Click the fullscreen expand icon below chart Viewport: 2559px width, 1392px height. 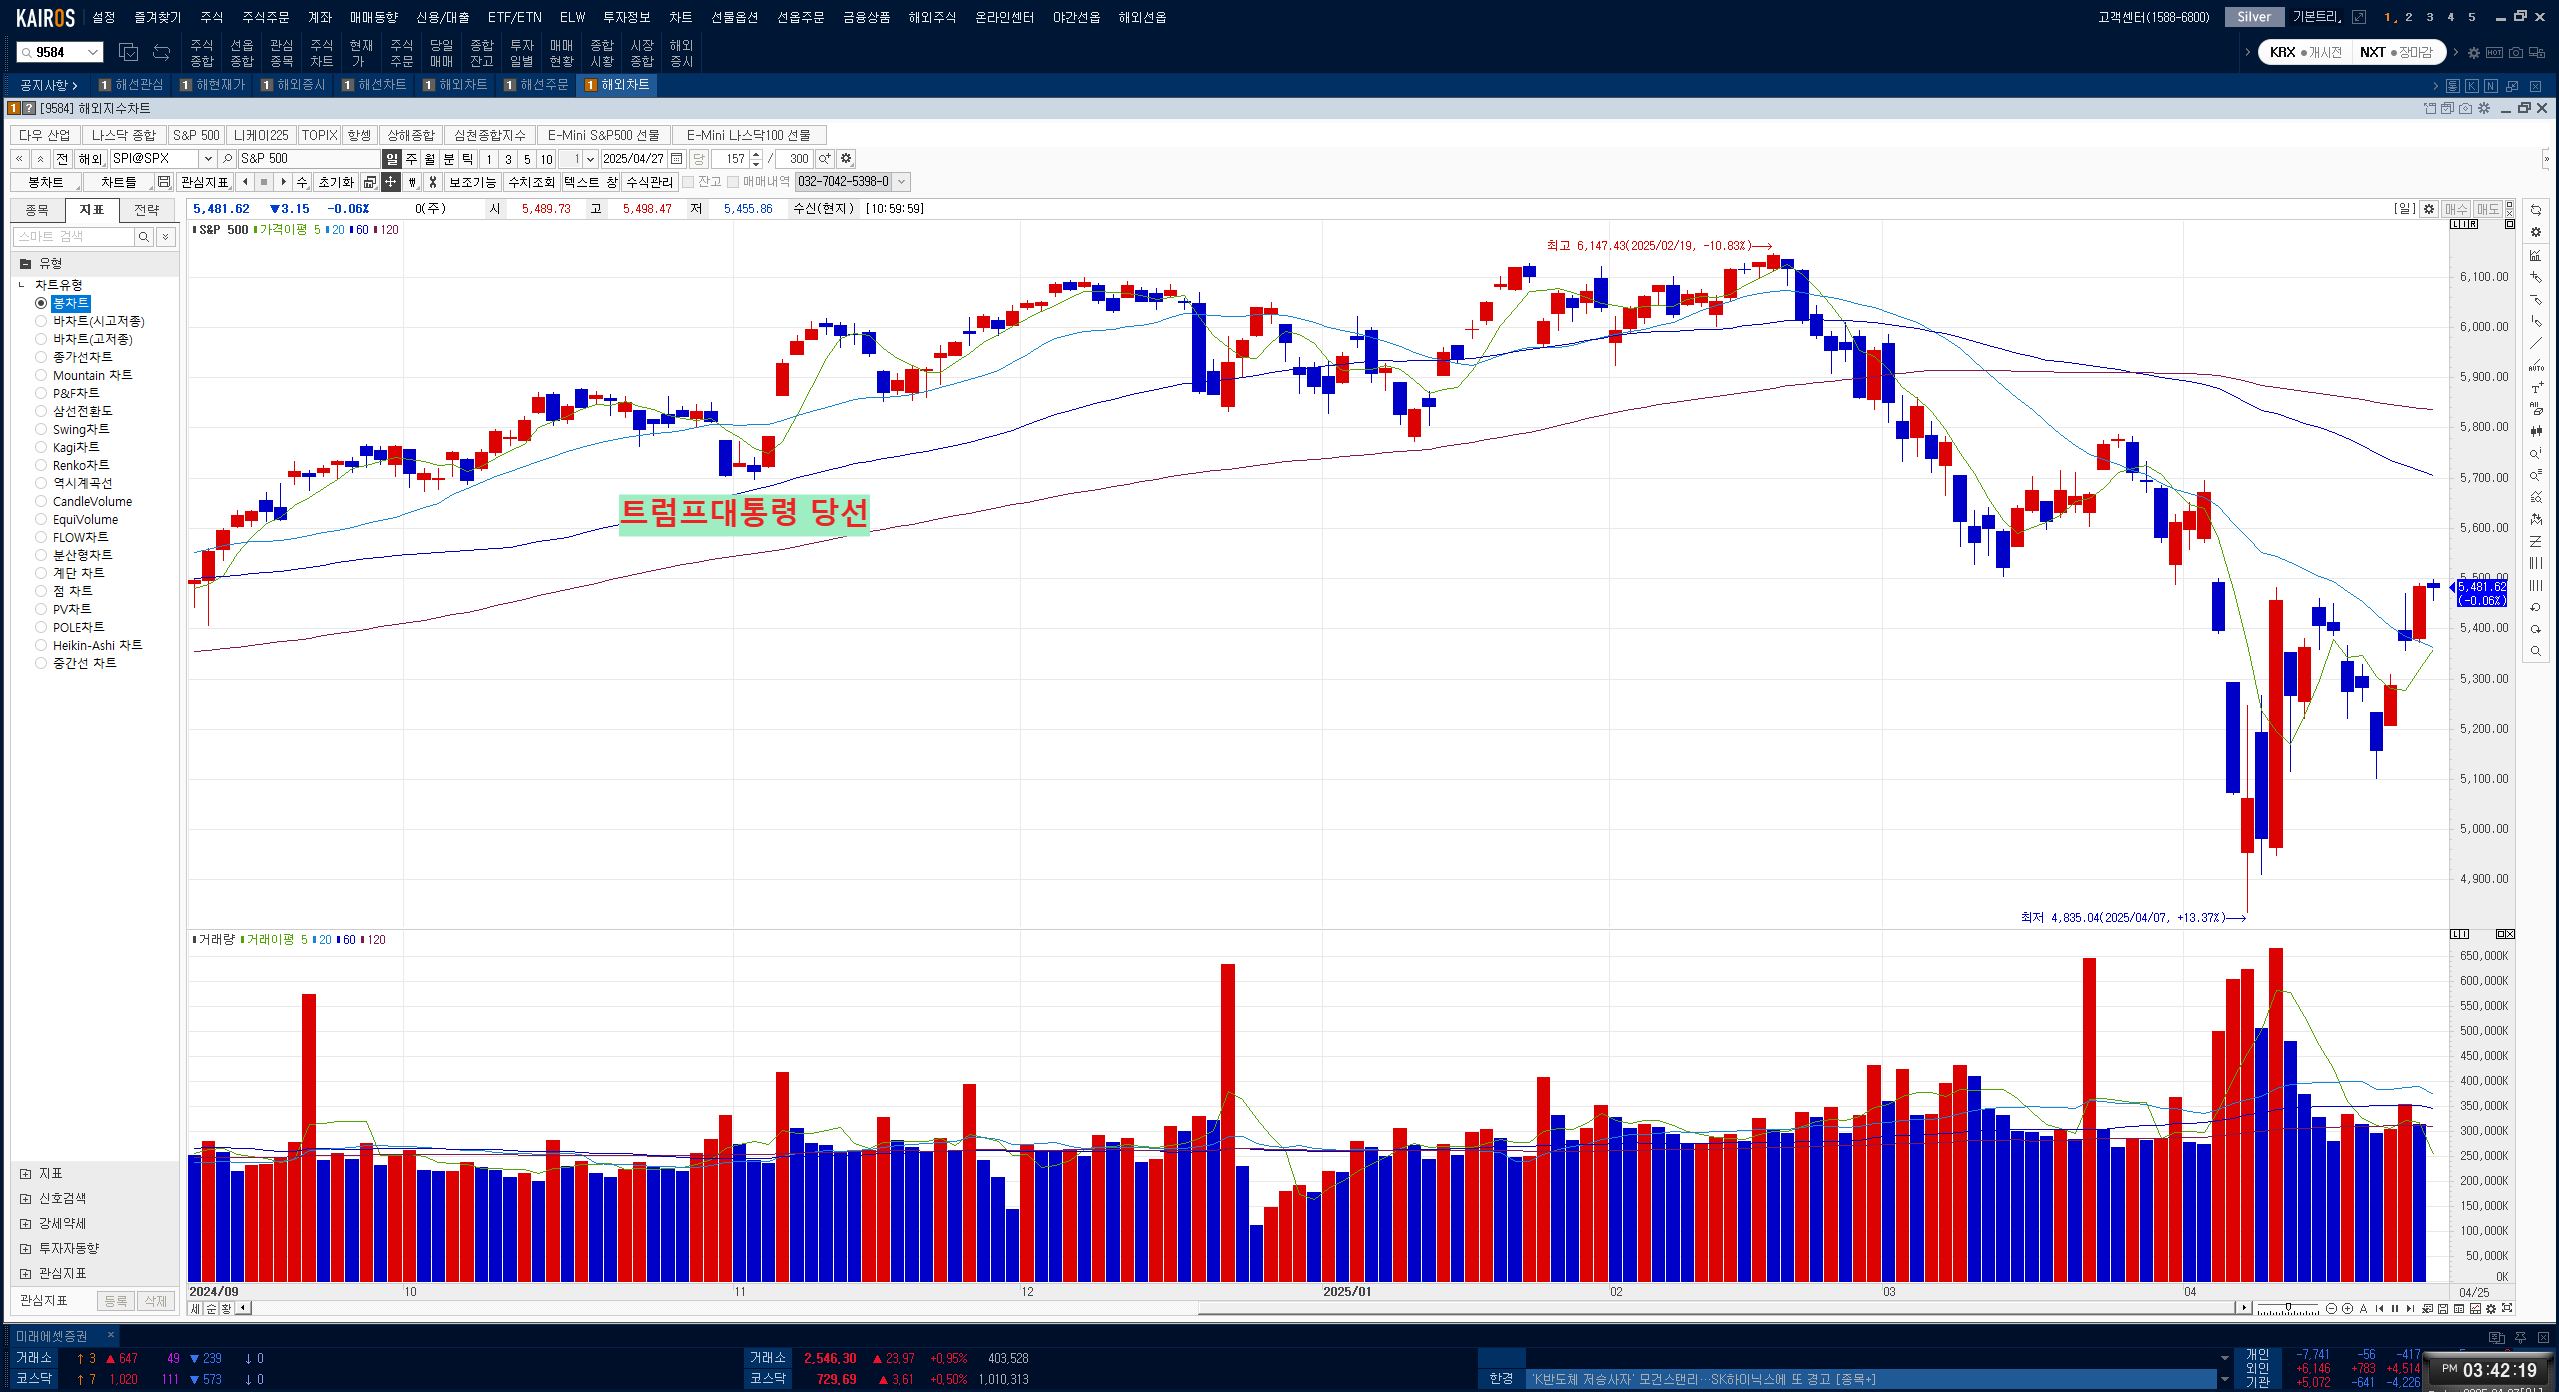(x=2507, y=1308)
